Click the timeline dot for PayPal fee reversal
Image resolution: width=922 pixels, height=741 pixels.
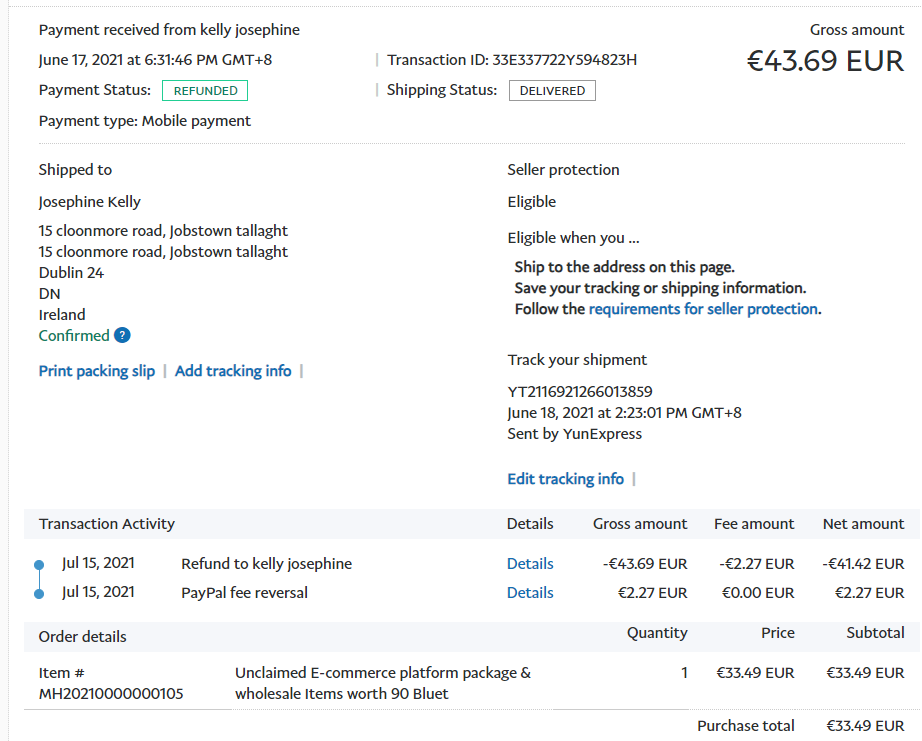(x=39, y=594)
